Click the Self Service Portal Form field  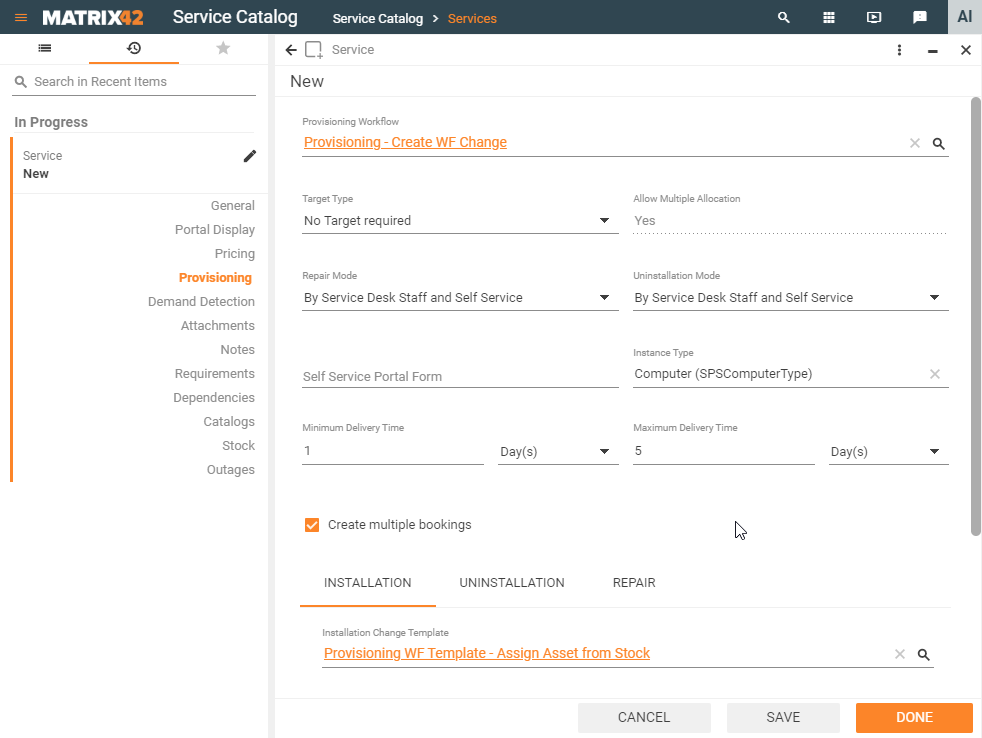[460, 376]
